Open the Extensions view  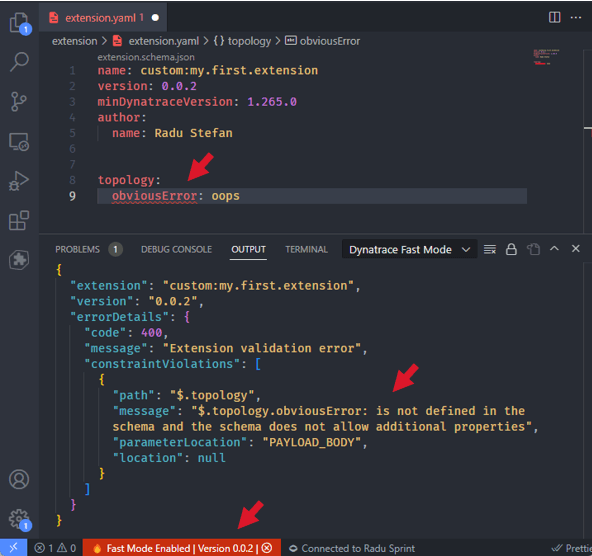point(19,220)
